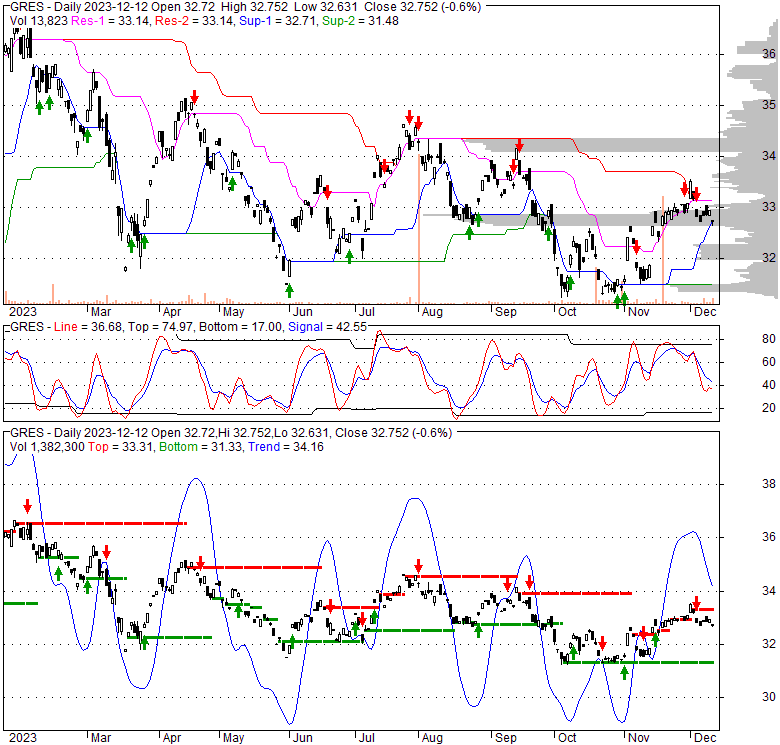780x745 pixels.
Task: Select the Aug label on the top chart timeline
Action: click(x=432, y=312)
